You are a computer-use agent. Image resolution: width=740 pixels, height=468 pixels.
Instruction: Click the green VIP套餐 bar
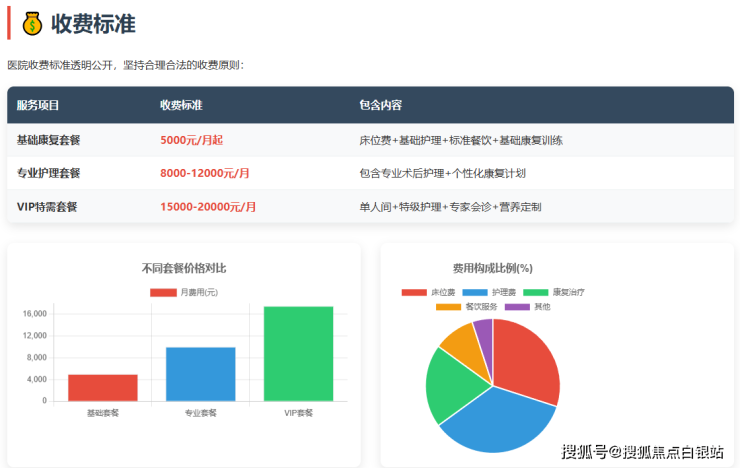pos(298,353)
